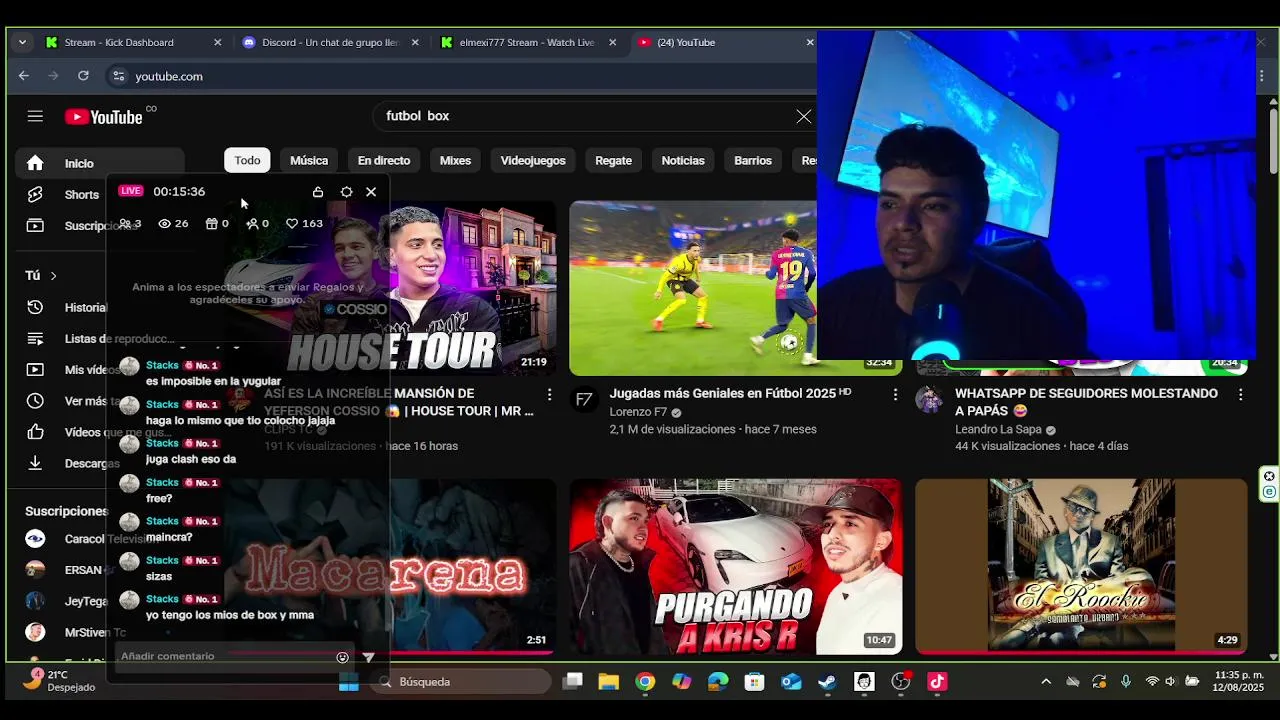Select the Todo filter chip
This screenshot has height=720, width=1280.
[247, 160]
